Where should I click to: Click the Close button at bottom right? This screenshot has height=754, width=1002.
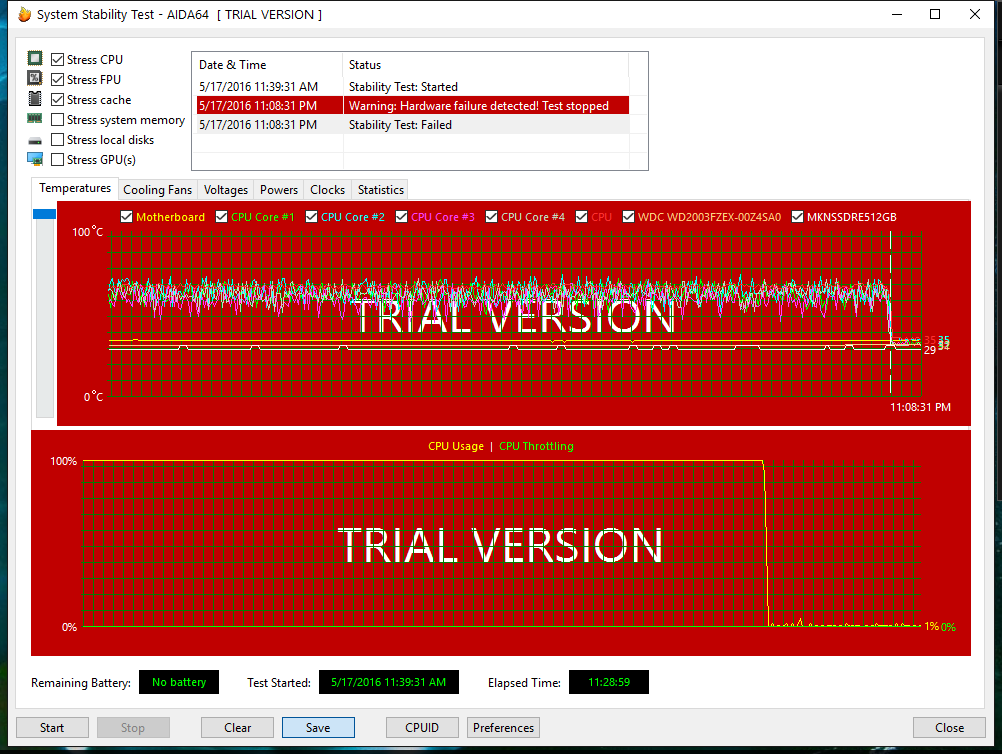coord(949,727)
